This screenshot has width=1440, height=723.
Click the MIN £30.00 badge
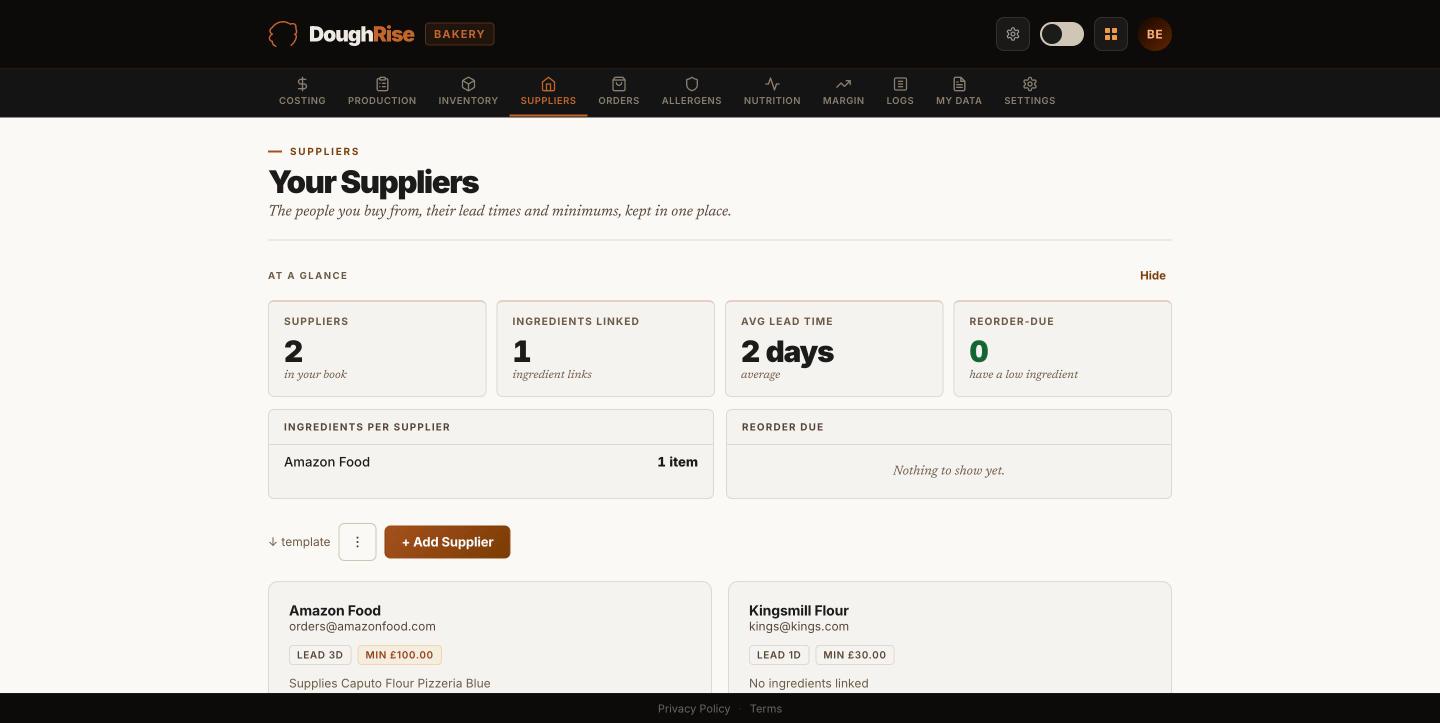tap(855, 655)
